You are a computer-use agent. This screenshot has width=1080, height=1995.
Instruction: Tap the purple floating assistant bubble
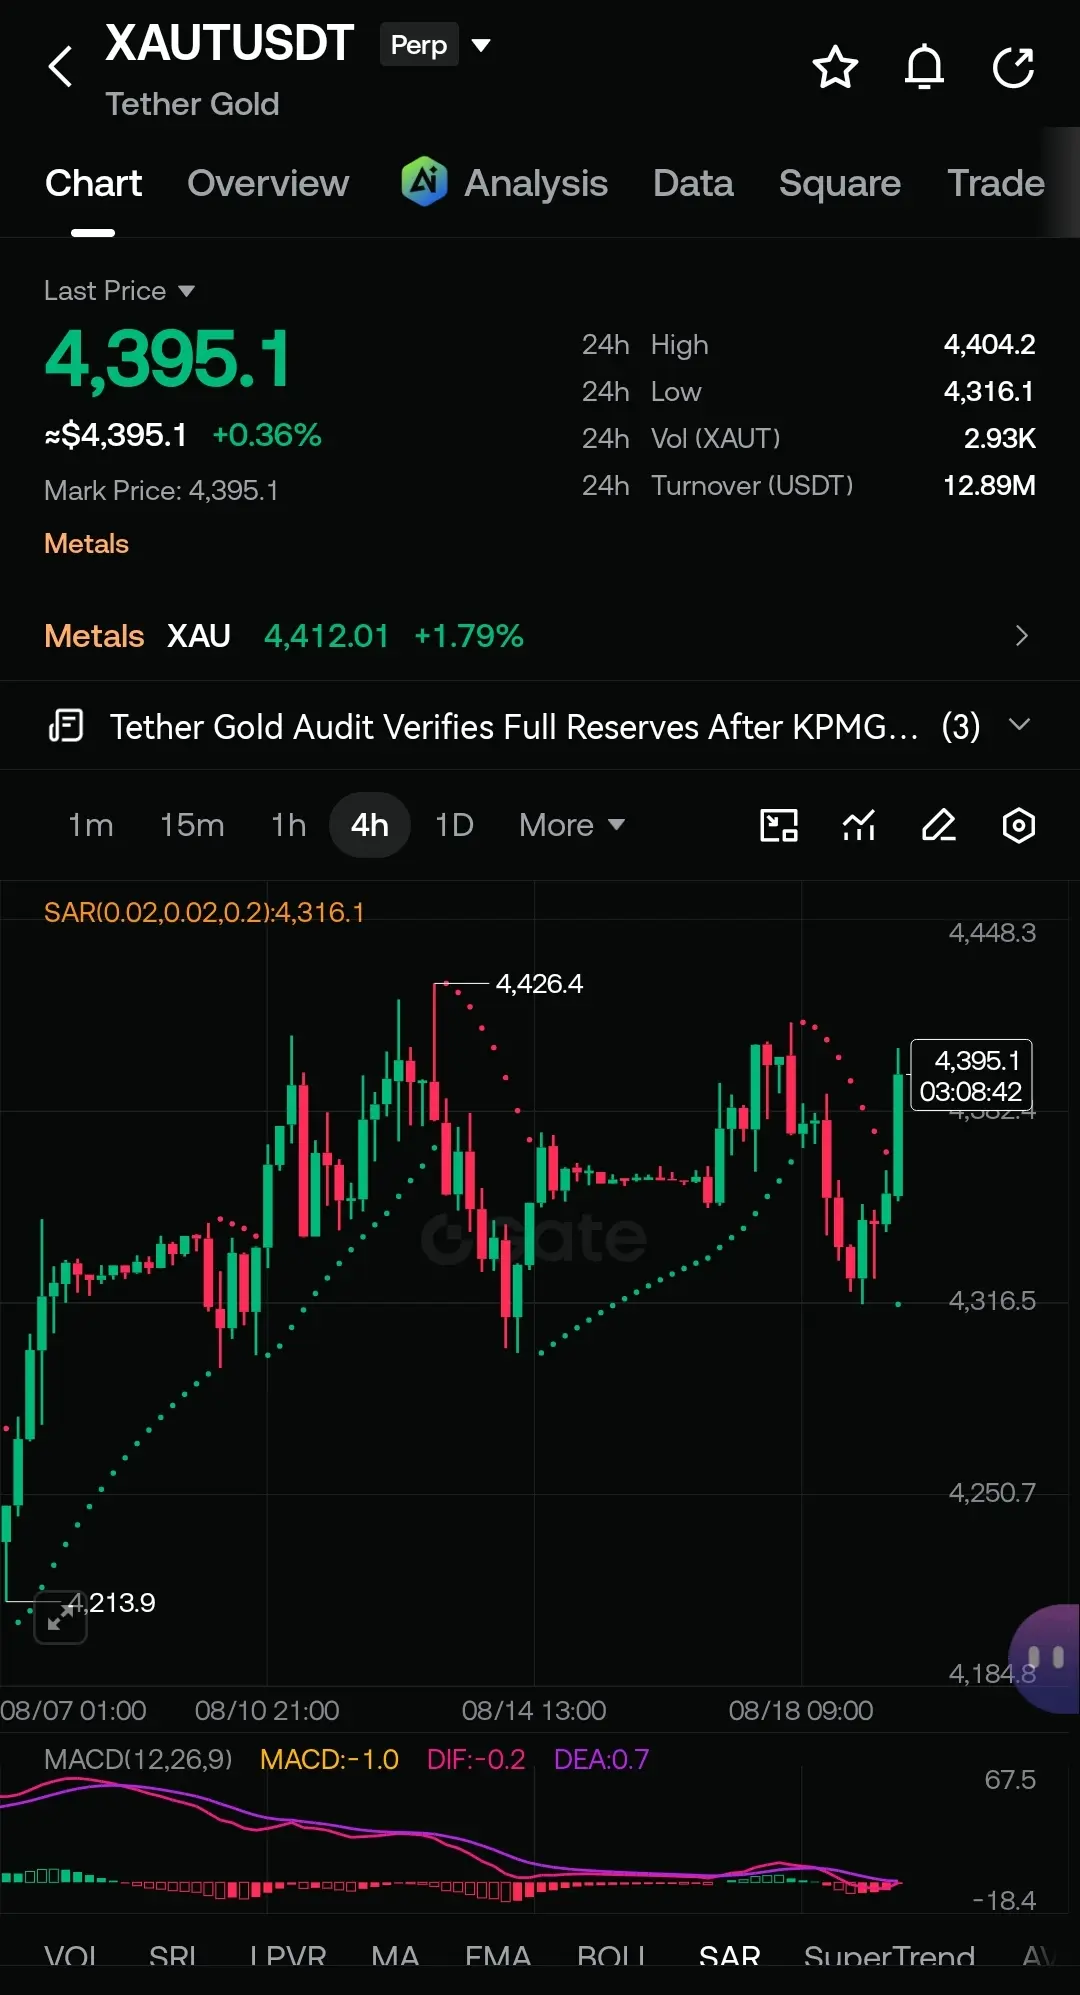pyautogui.click(x=1045, y=1659)
